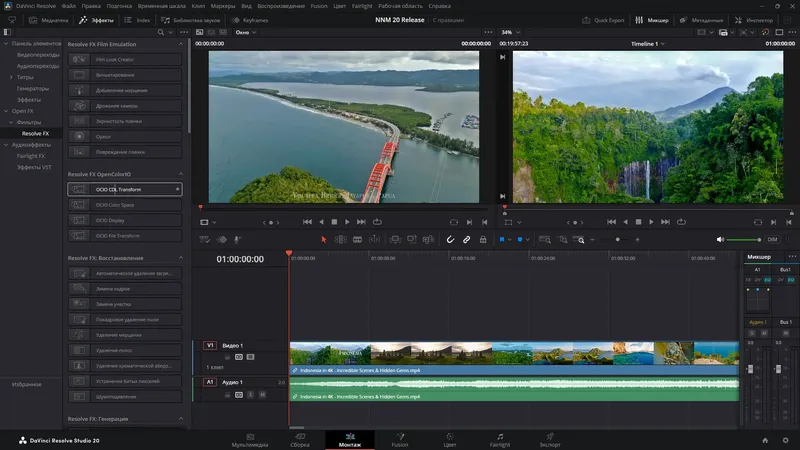Click the speaker mute icon by volume slider
The image size is (800, 450).
pyautogui.click(x=720, y=239)
